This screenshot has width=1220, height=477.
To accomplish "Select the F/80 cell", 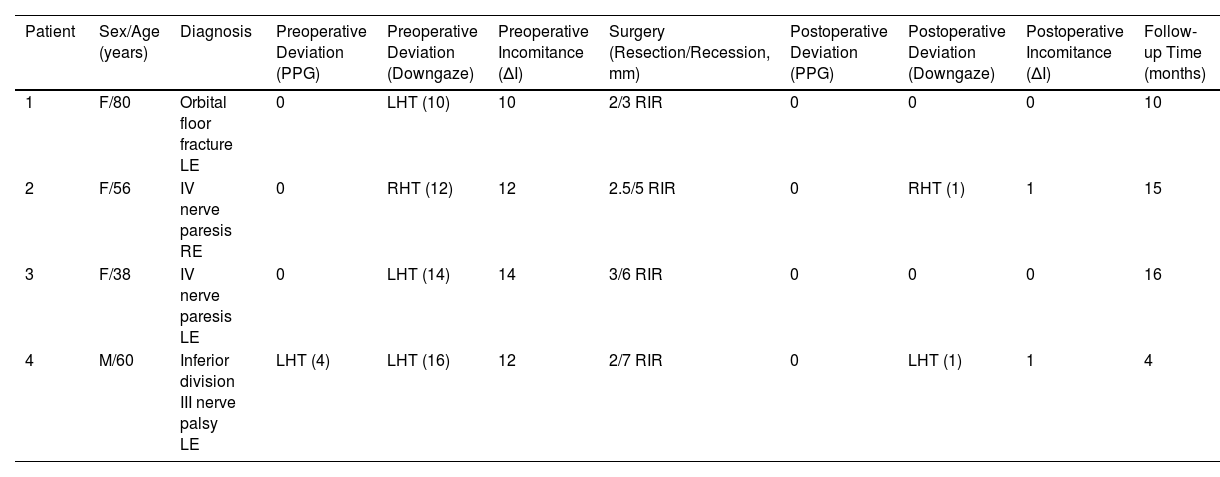I will click(115, 103).
